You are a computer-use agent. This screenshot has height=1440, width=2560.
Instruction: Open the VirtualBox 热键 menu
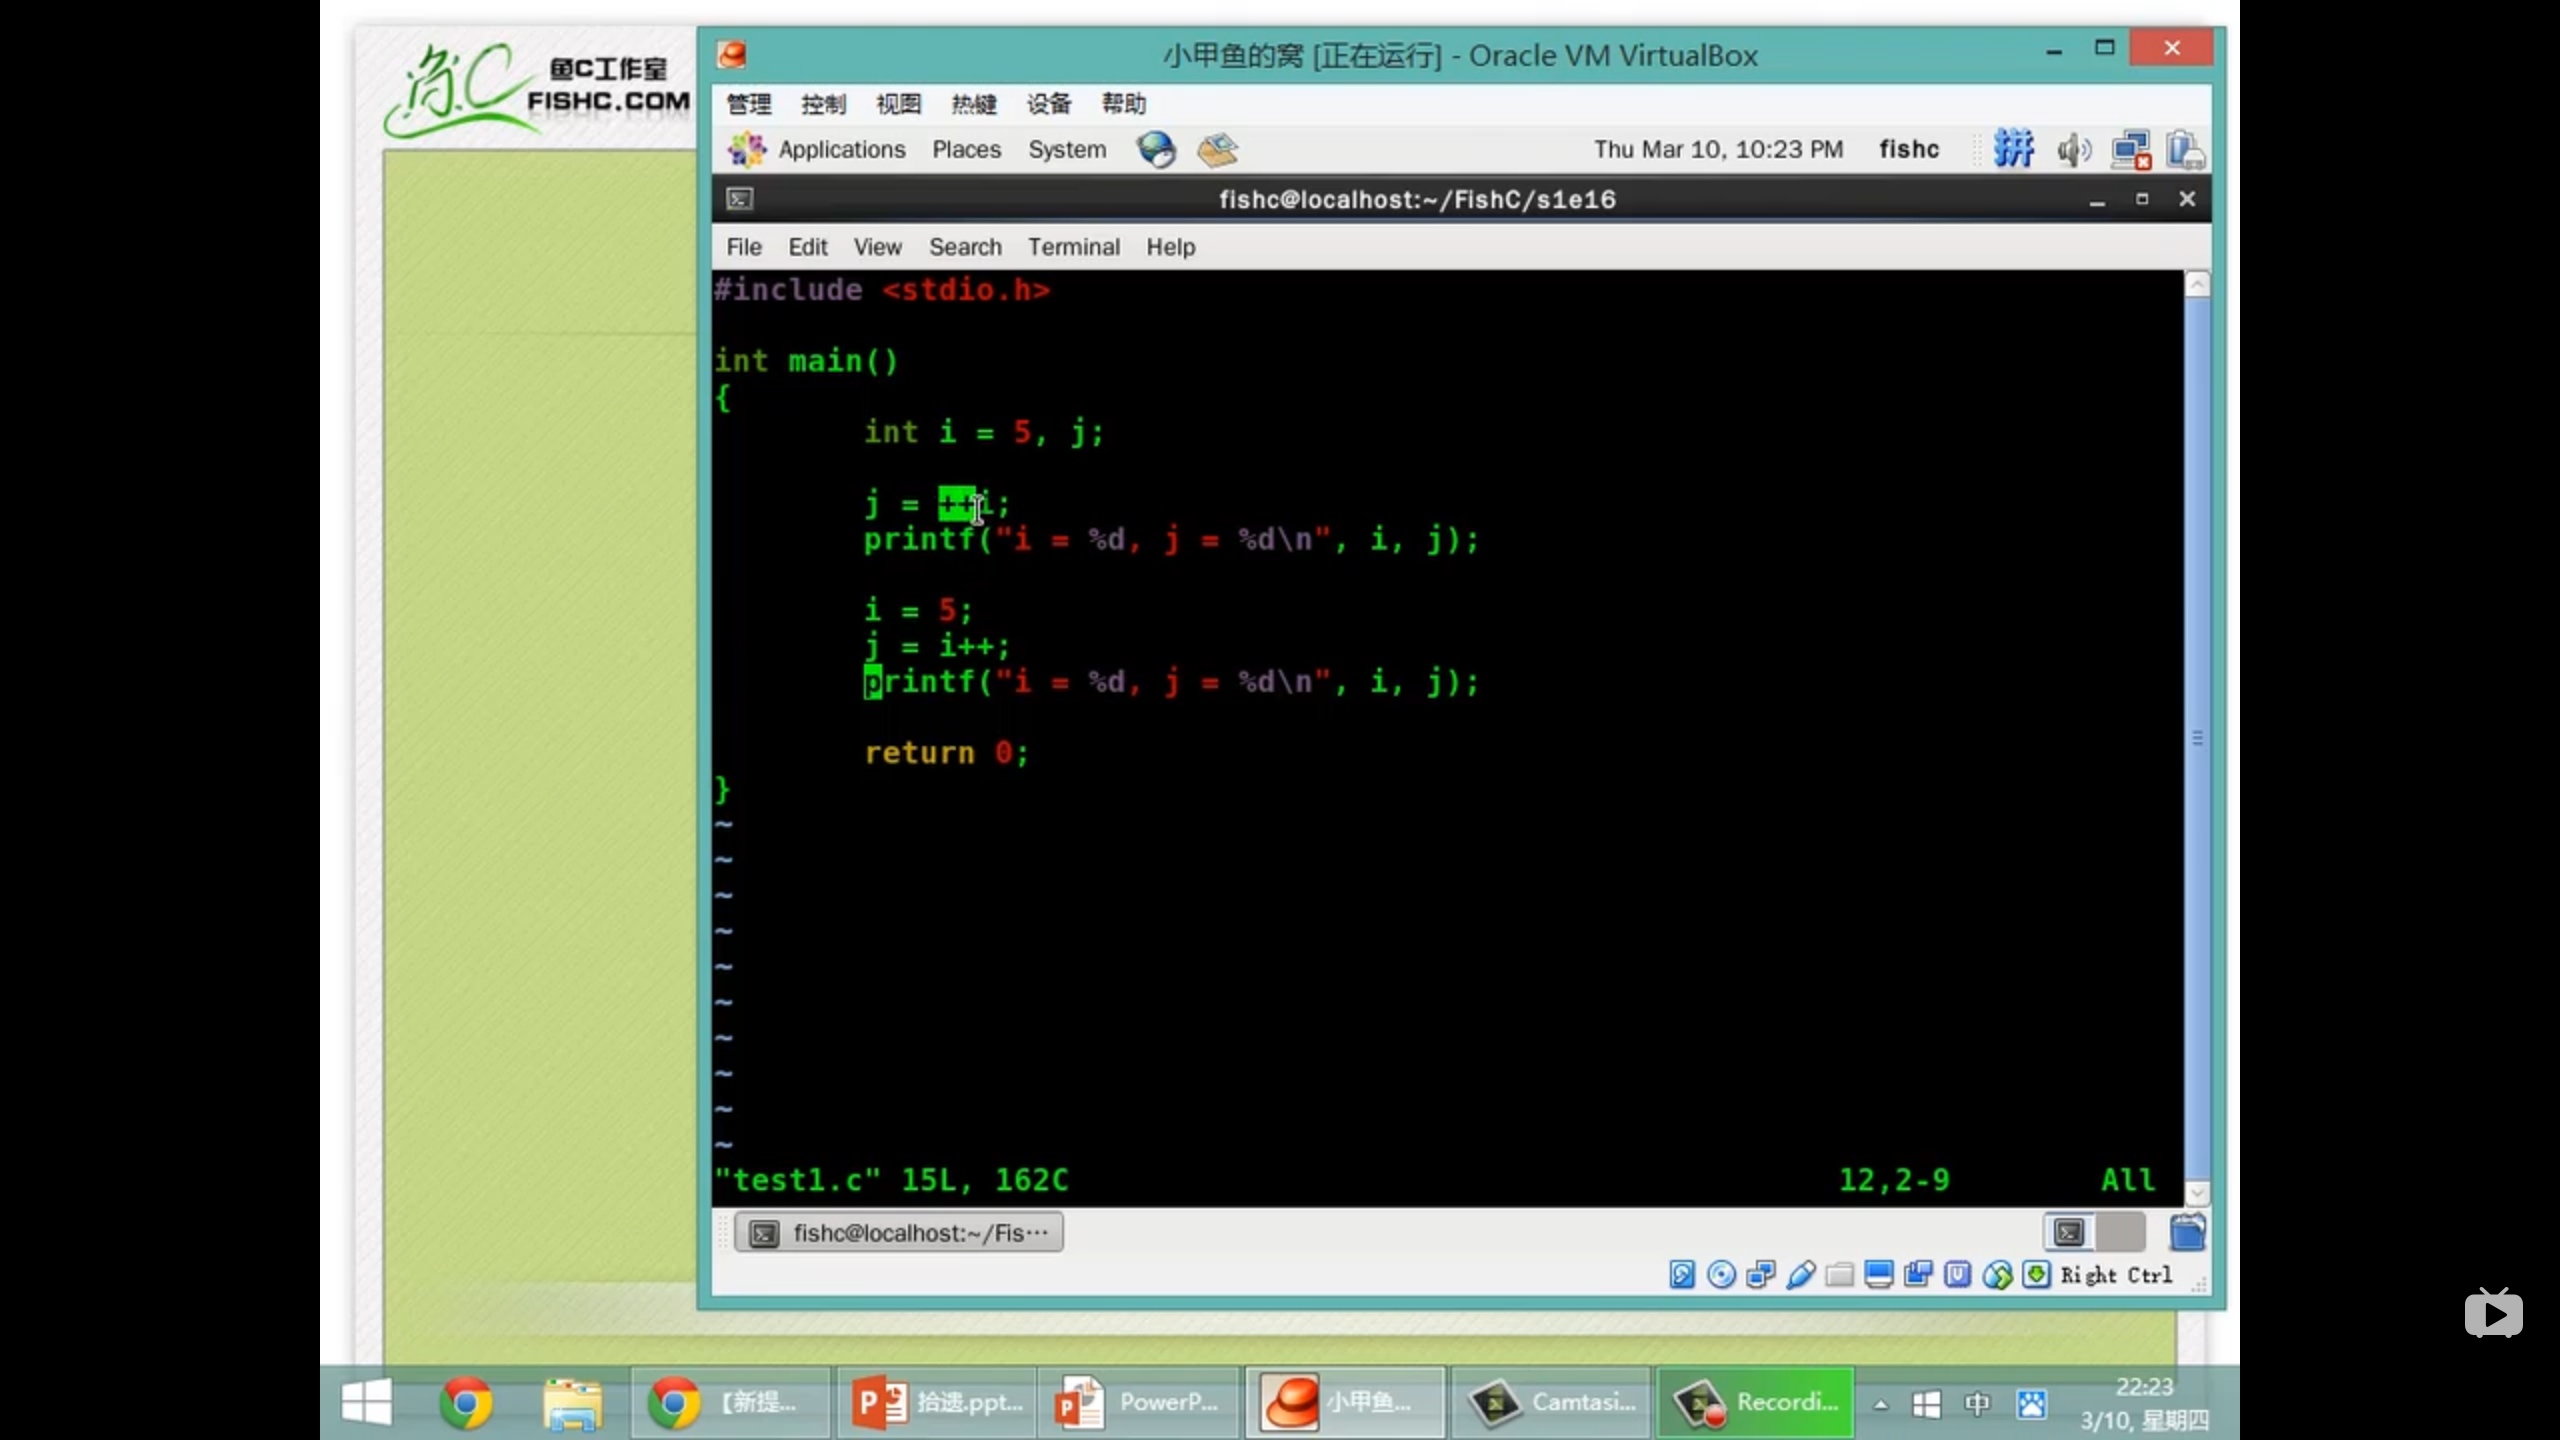[x=973, y=104]
